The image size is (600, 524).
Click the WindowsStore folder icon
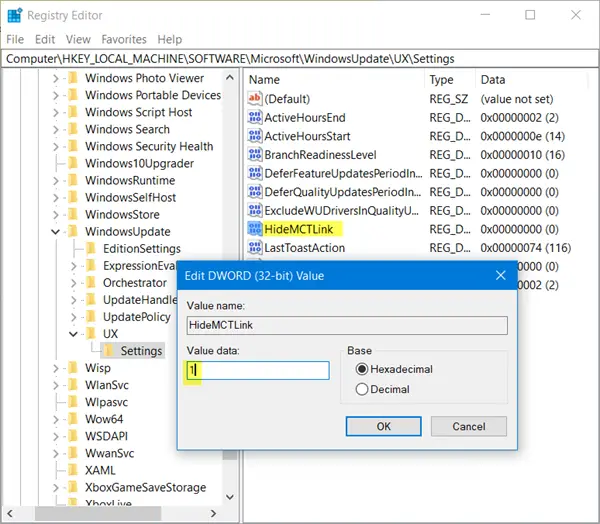point(73,214)
